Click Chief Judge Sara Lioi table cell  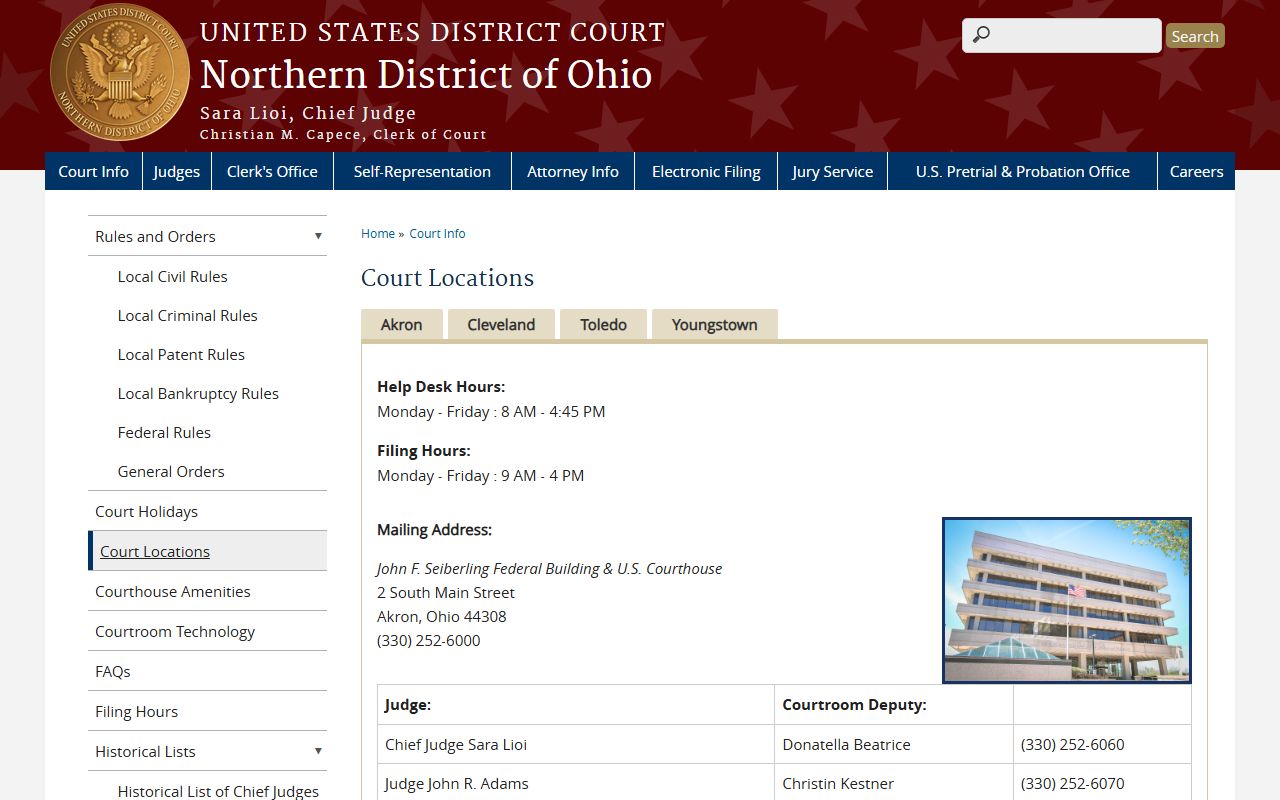[576, 744]
